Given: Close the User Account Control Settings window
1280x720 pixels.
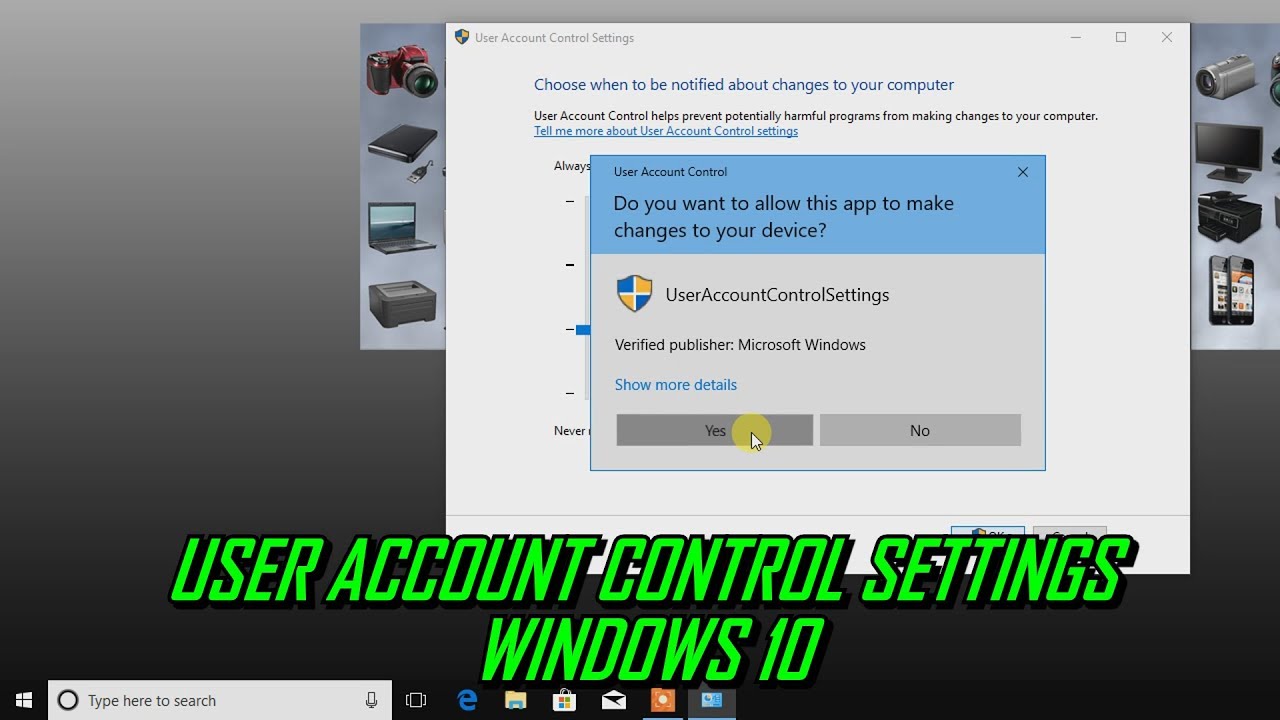Looking at the screenshot, I should coord(1166,37).
